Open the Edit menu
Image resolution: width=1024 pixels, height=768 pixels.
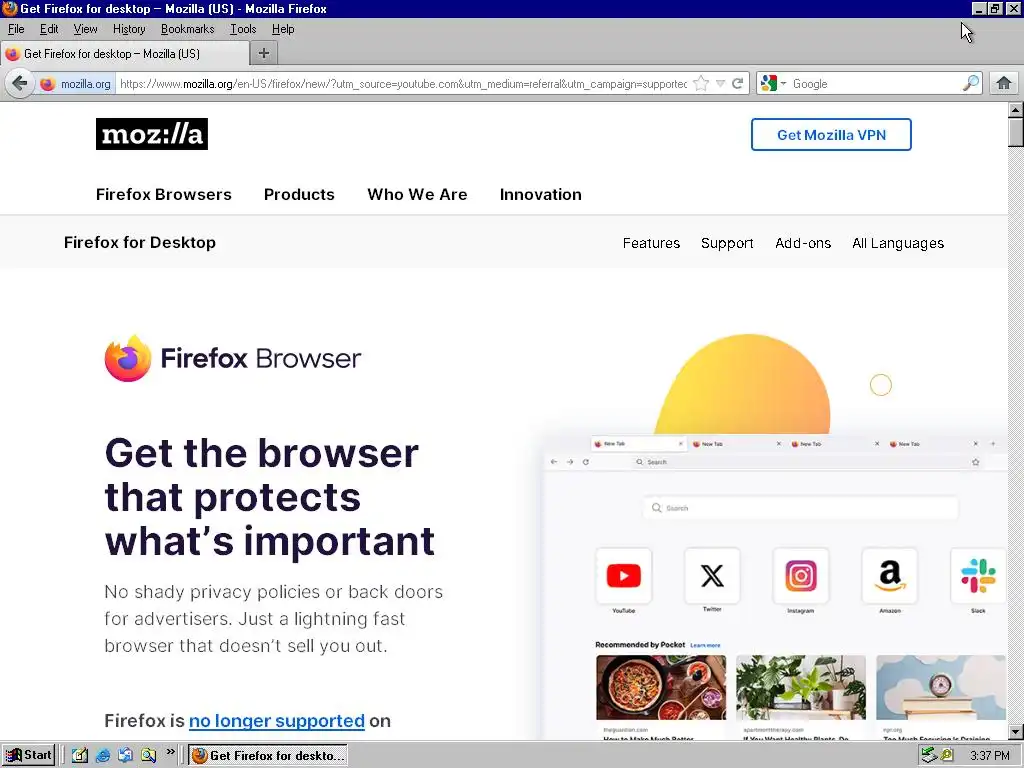49,29
